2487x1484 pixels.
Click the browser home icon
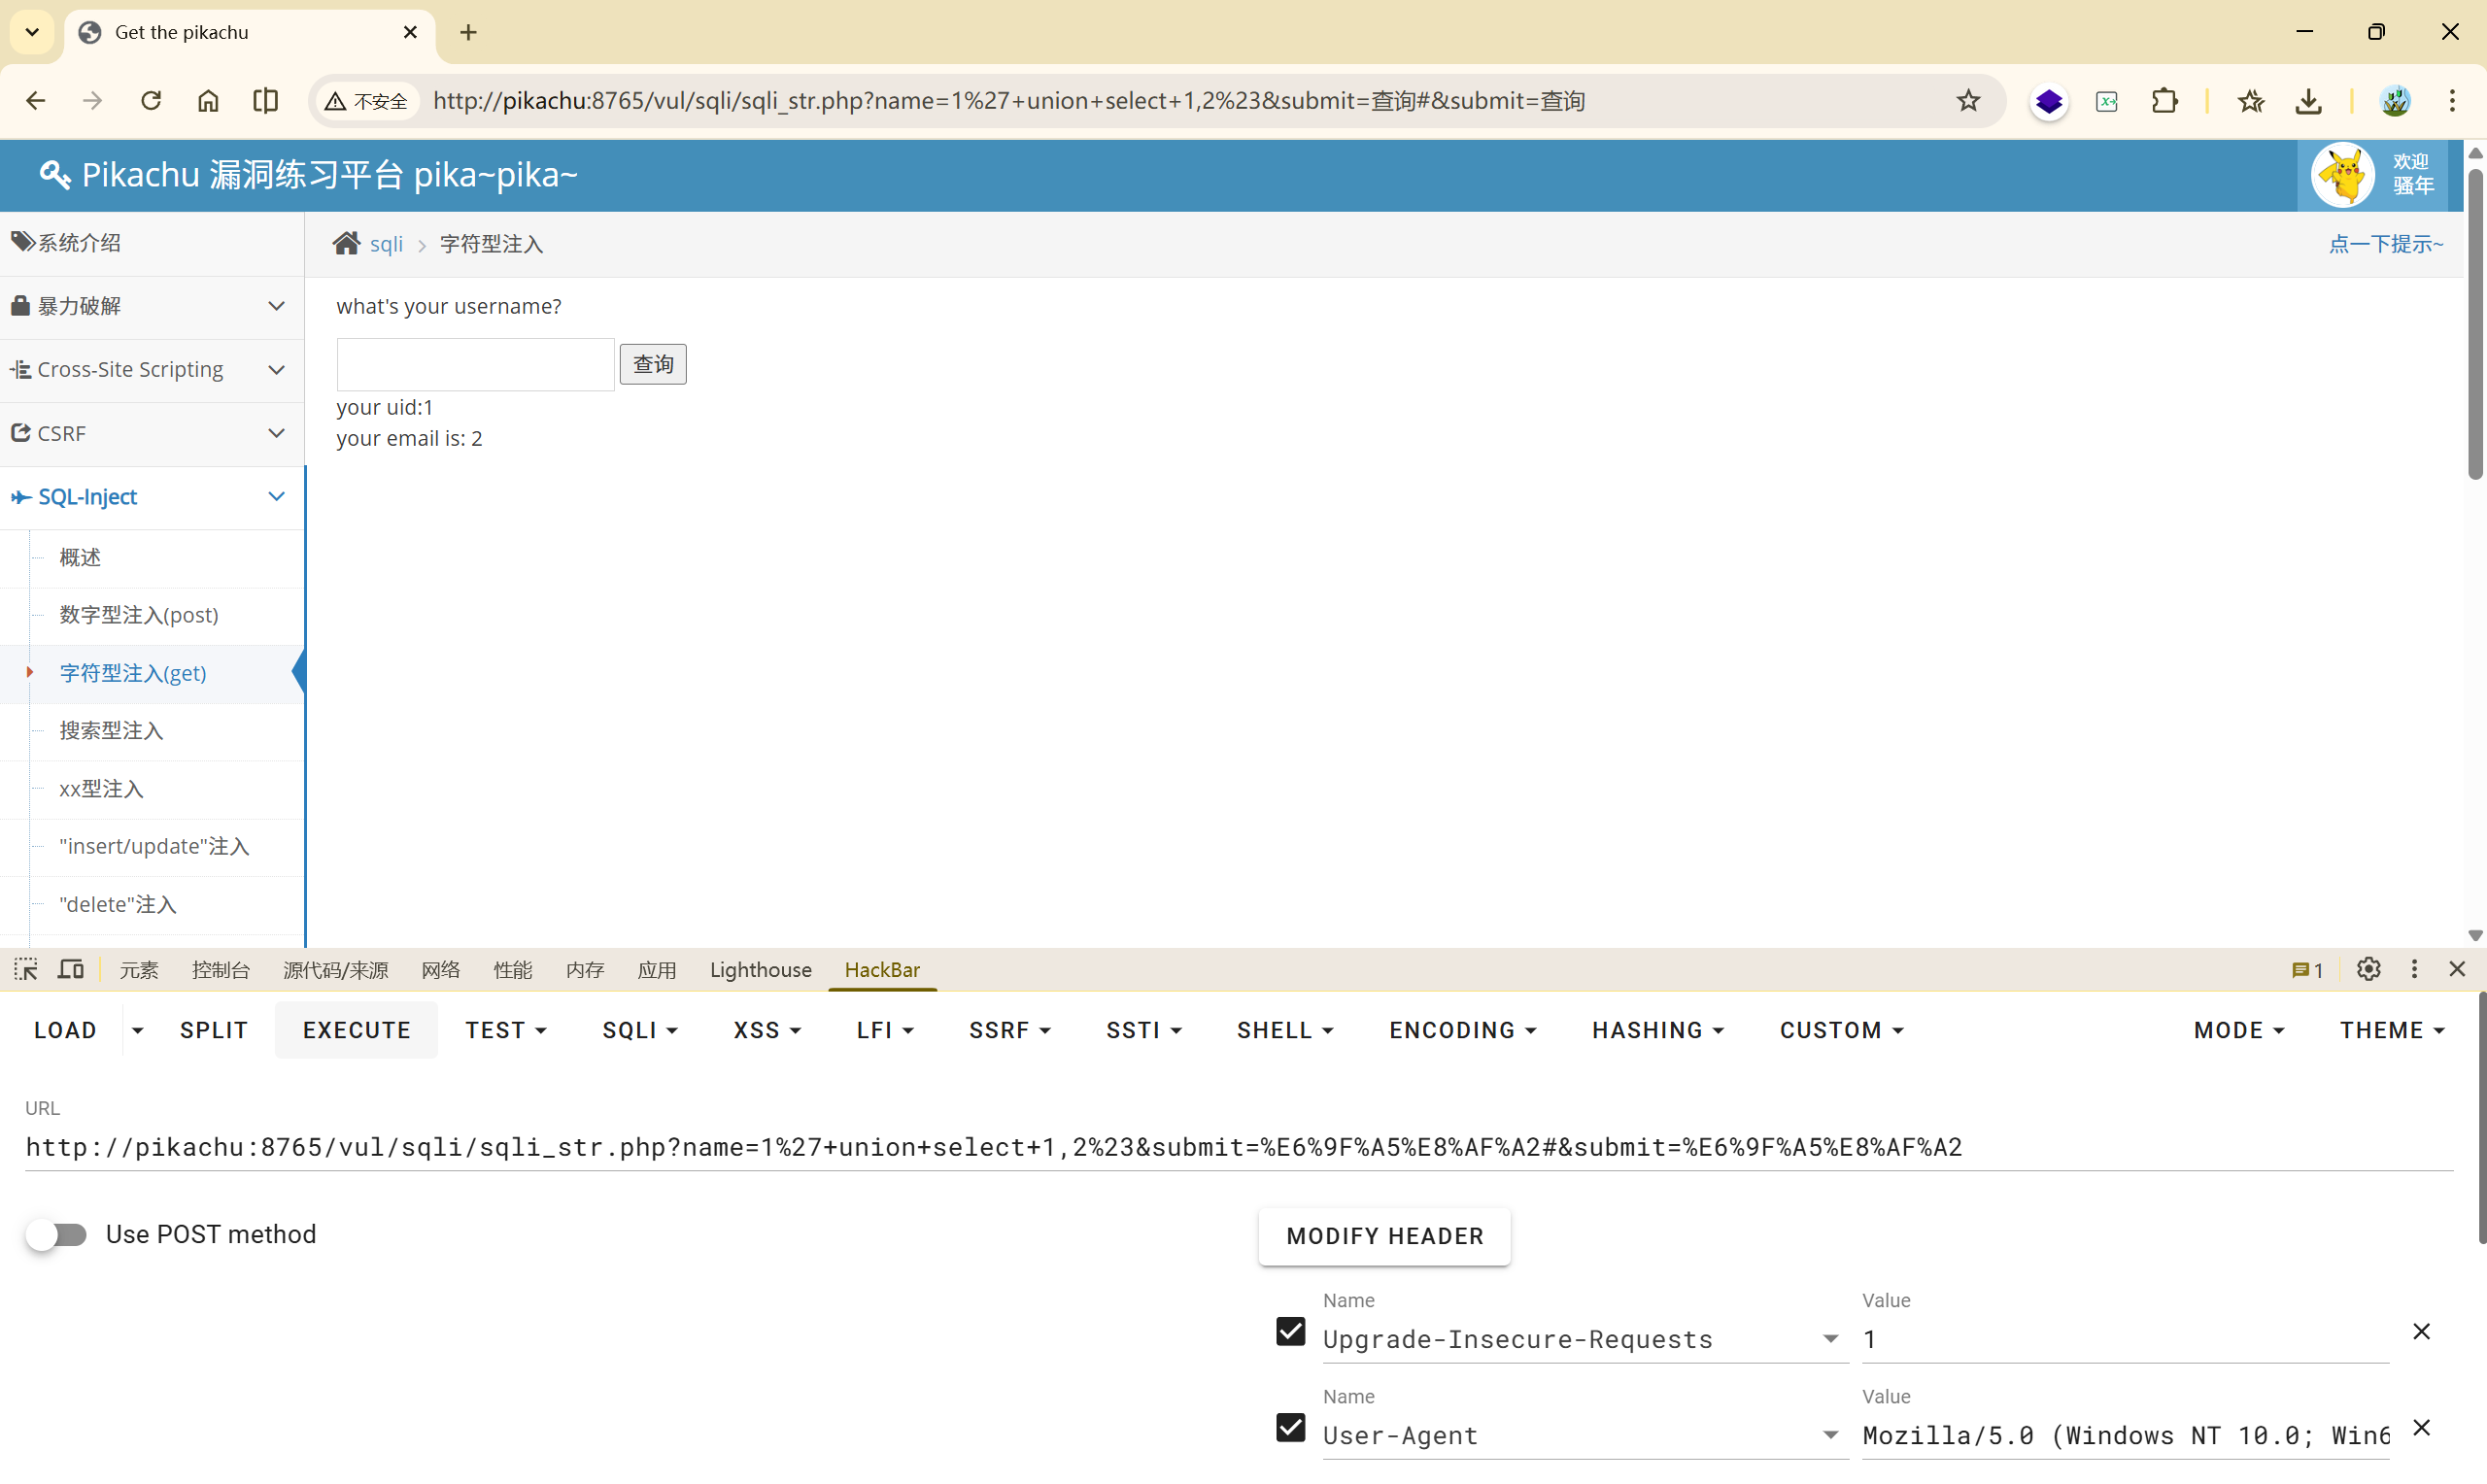point(208,101)
